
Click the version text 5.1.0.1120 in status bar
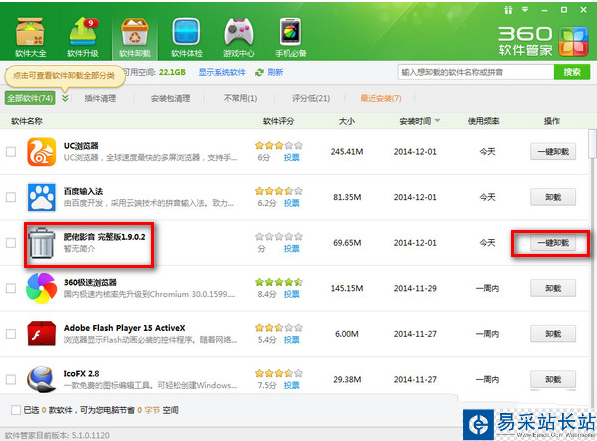coord(91,435)
